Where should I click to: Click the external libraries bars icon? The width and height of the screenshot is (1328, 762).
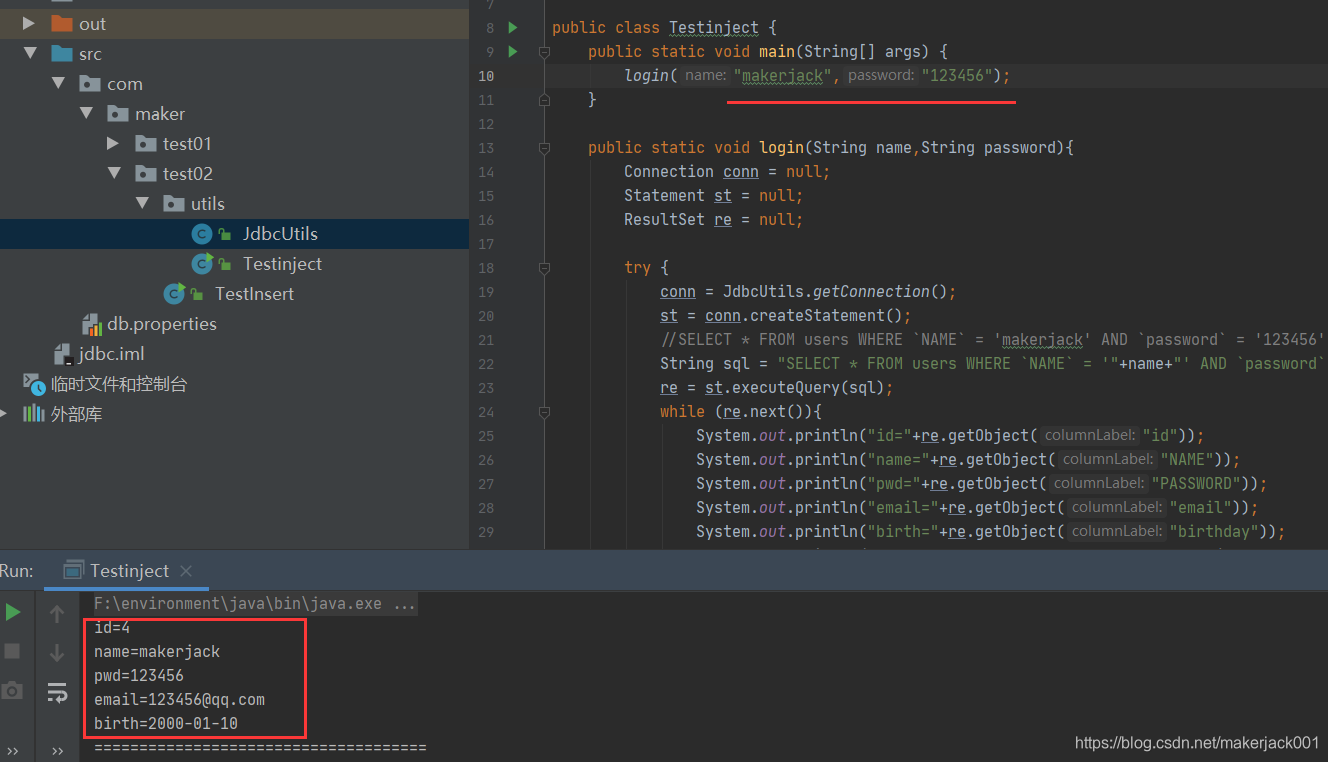pyautogui.click(x=34, y=413)
